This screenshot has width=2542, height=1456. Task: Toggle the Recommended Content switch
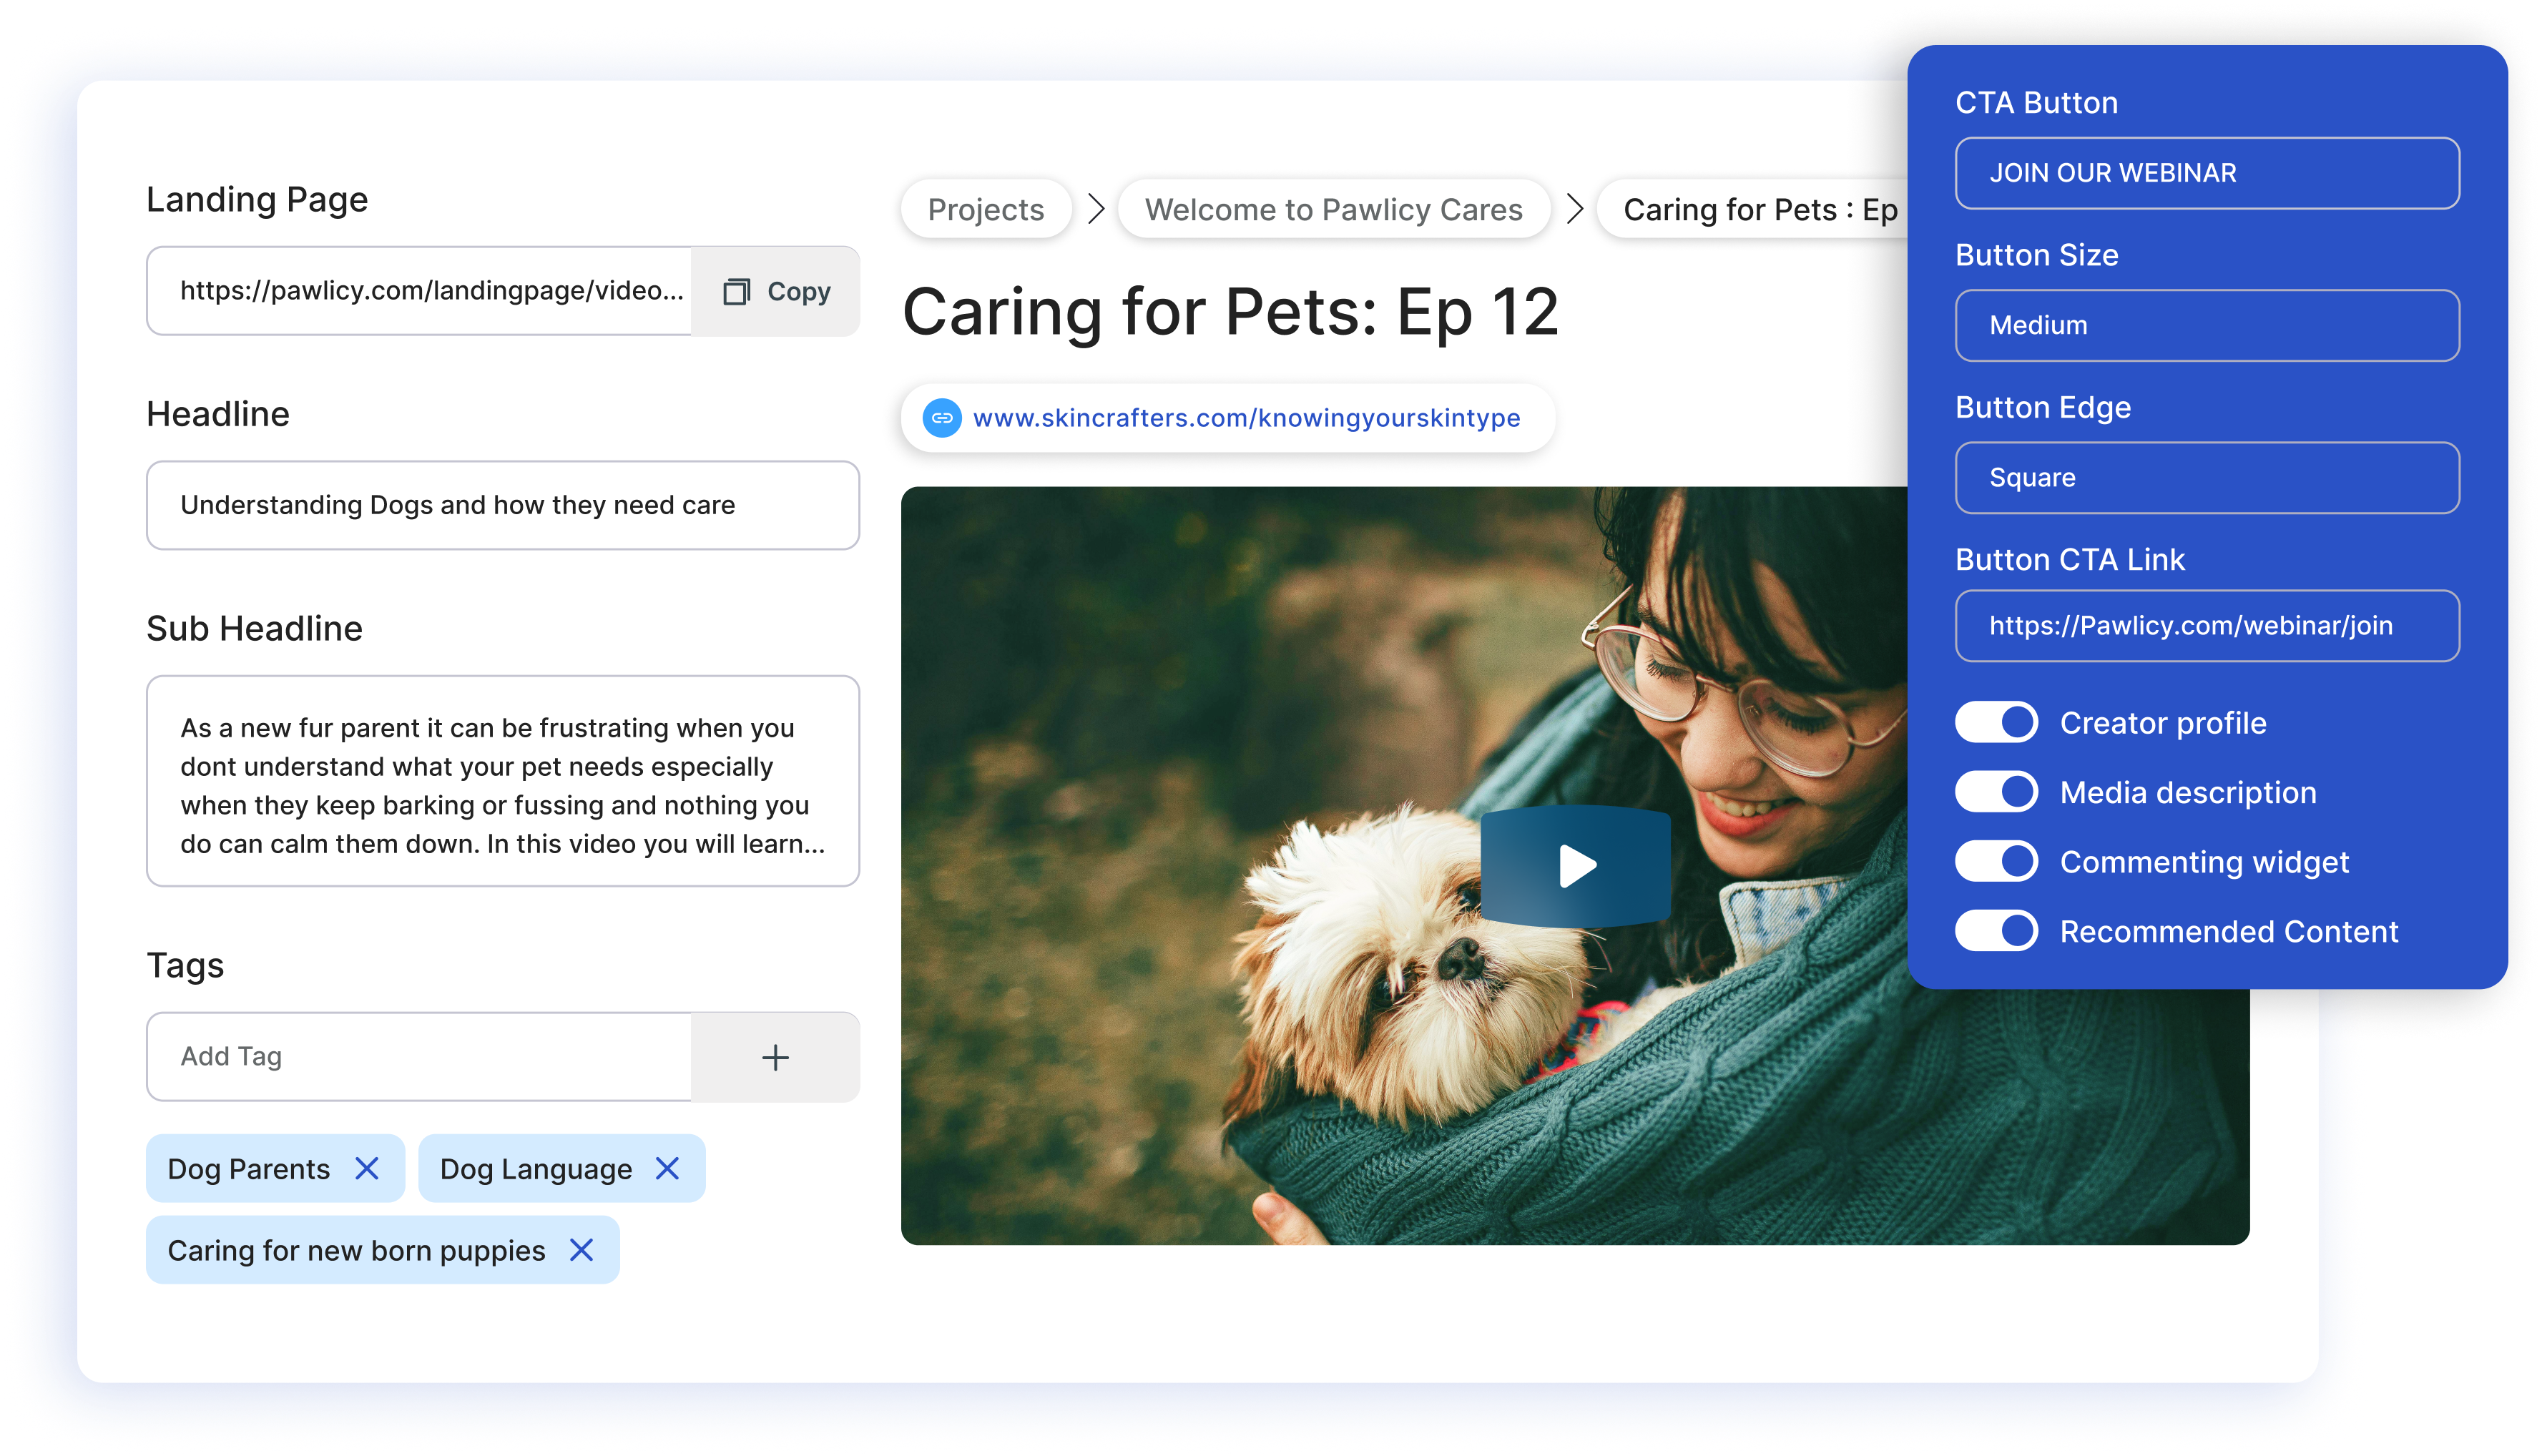click(1996, 930)
